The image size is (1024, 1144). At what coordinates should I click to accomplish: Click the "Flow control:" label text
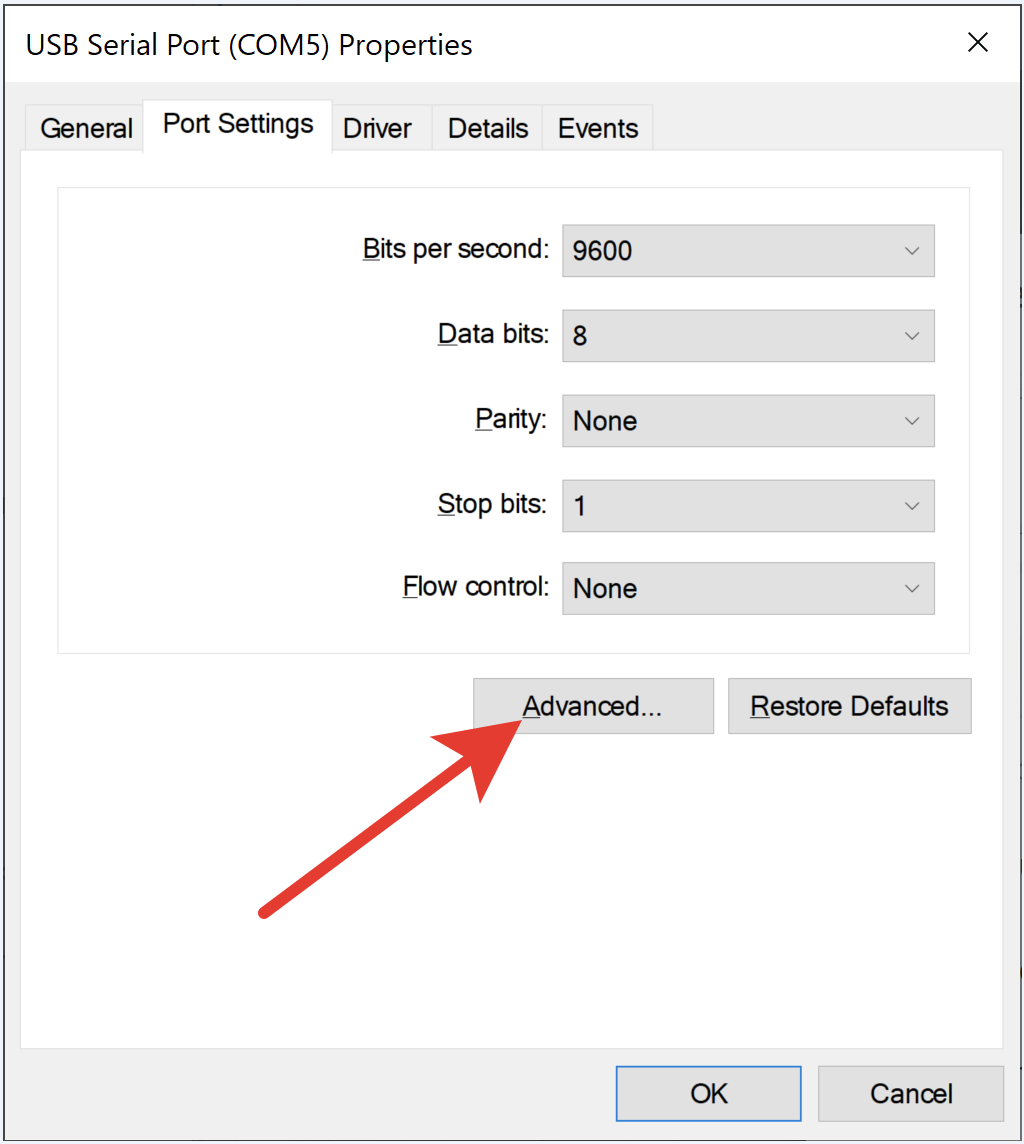tap(476, 587)
